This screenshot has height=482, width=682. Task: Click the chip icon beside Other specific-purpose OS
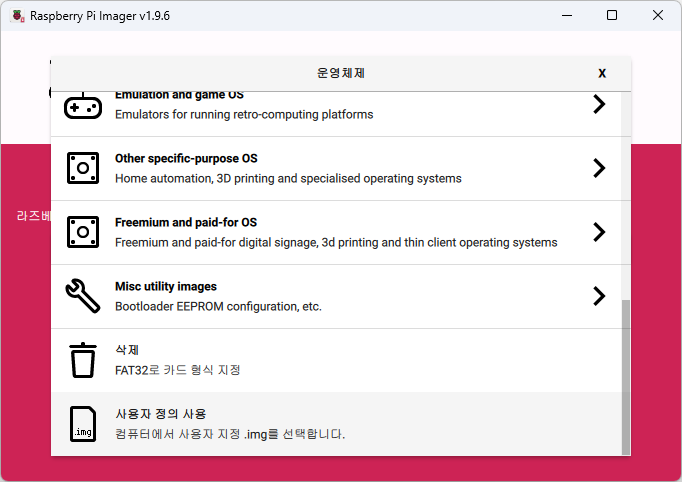pyautogui.click(x=83, y=168)
